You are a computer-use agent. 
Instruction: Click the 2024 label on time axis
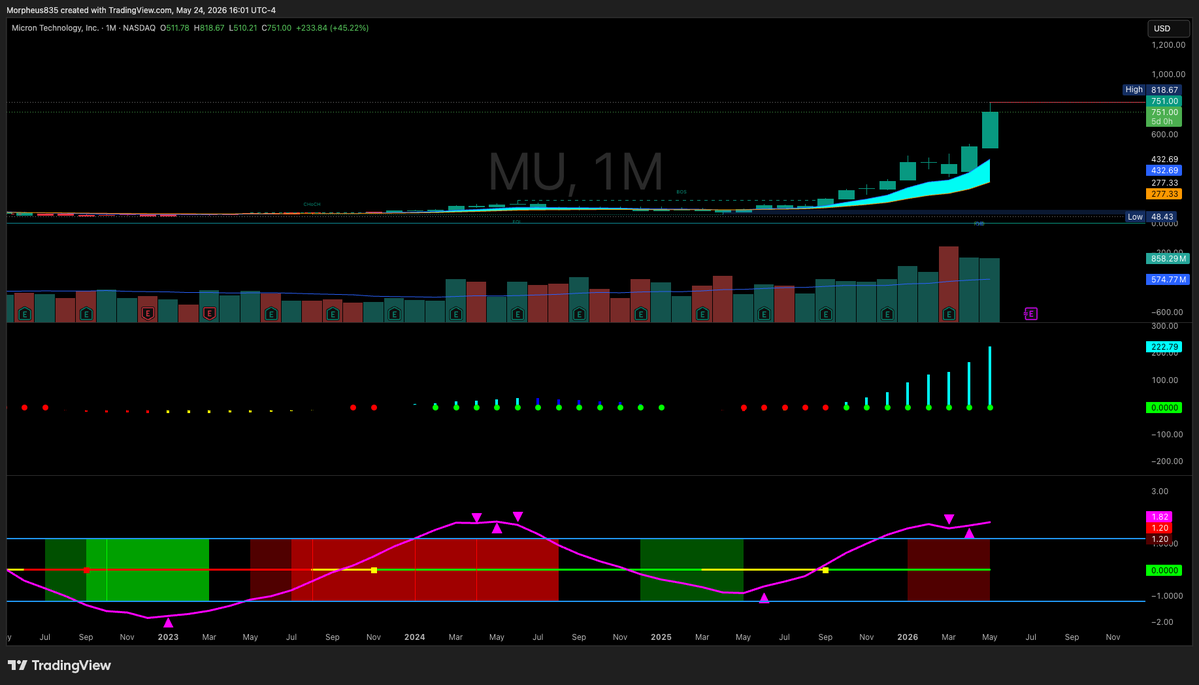pos(414,637)
